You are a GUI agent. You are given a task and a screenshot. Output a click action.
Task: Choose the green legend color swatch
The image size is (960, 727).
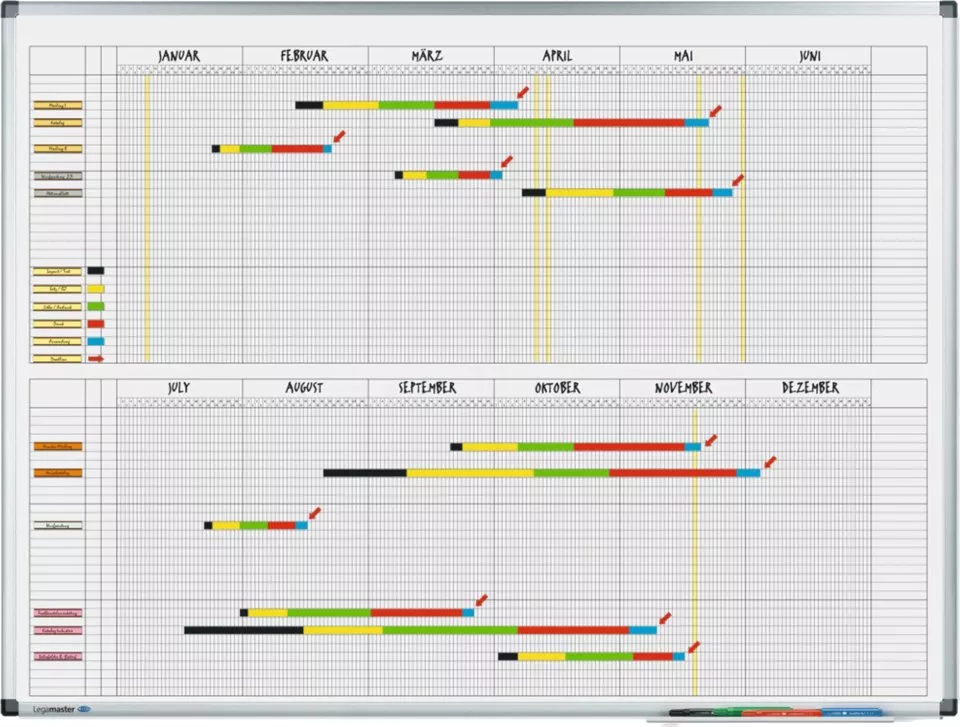96,306
